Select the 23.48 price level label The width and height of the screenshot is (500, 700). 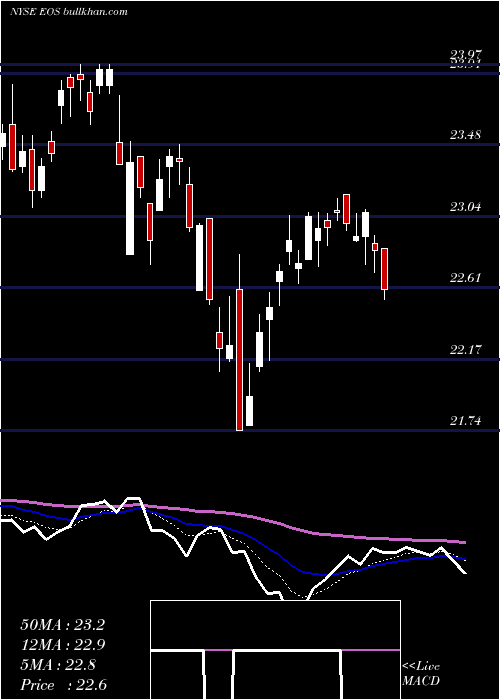pos(466,134)
